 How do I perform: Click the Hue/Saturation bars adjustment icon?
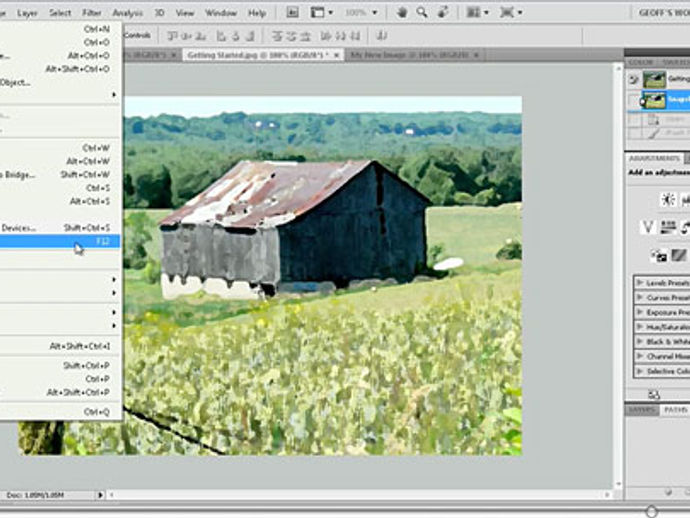tap(668, 228)
